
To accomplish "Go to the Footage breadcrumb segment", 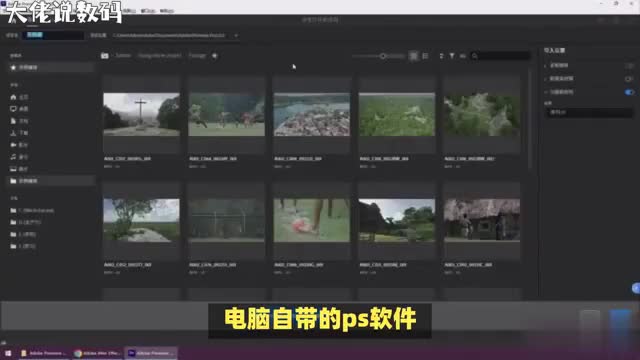I will (x=197, y=56).
